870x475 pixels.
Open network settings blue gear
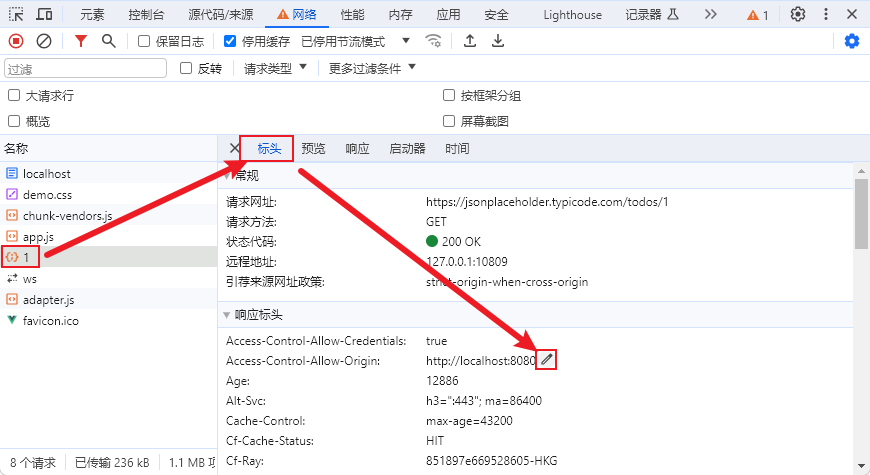[x=852, y=41]
